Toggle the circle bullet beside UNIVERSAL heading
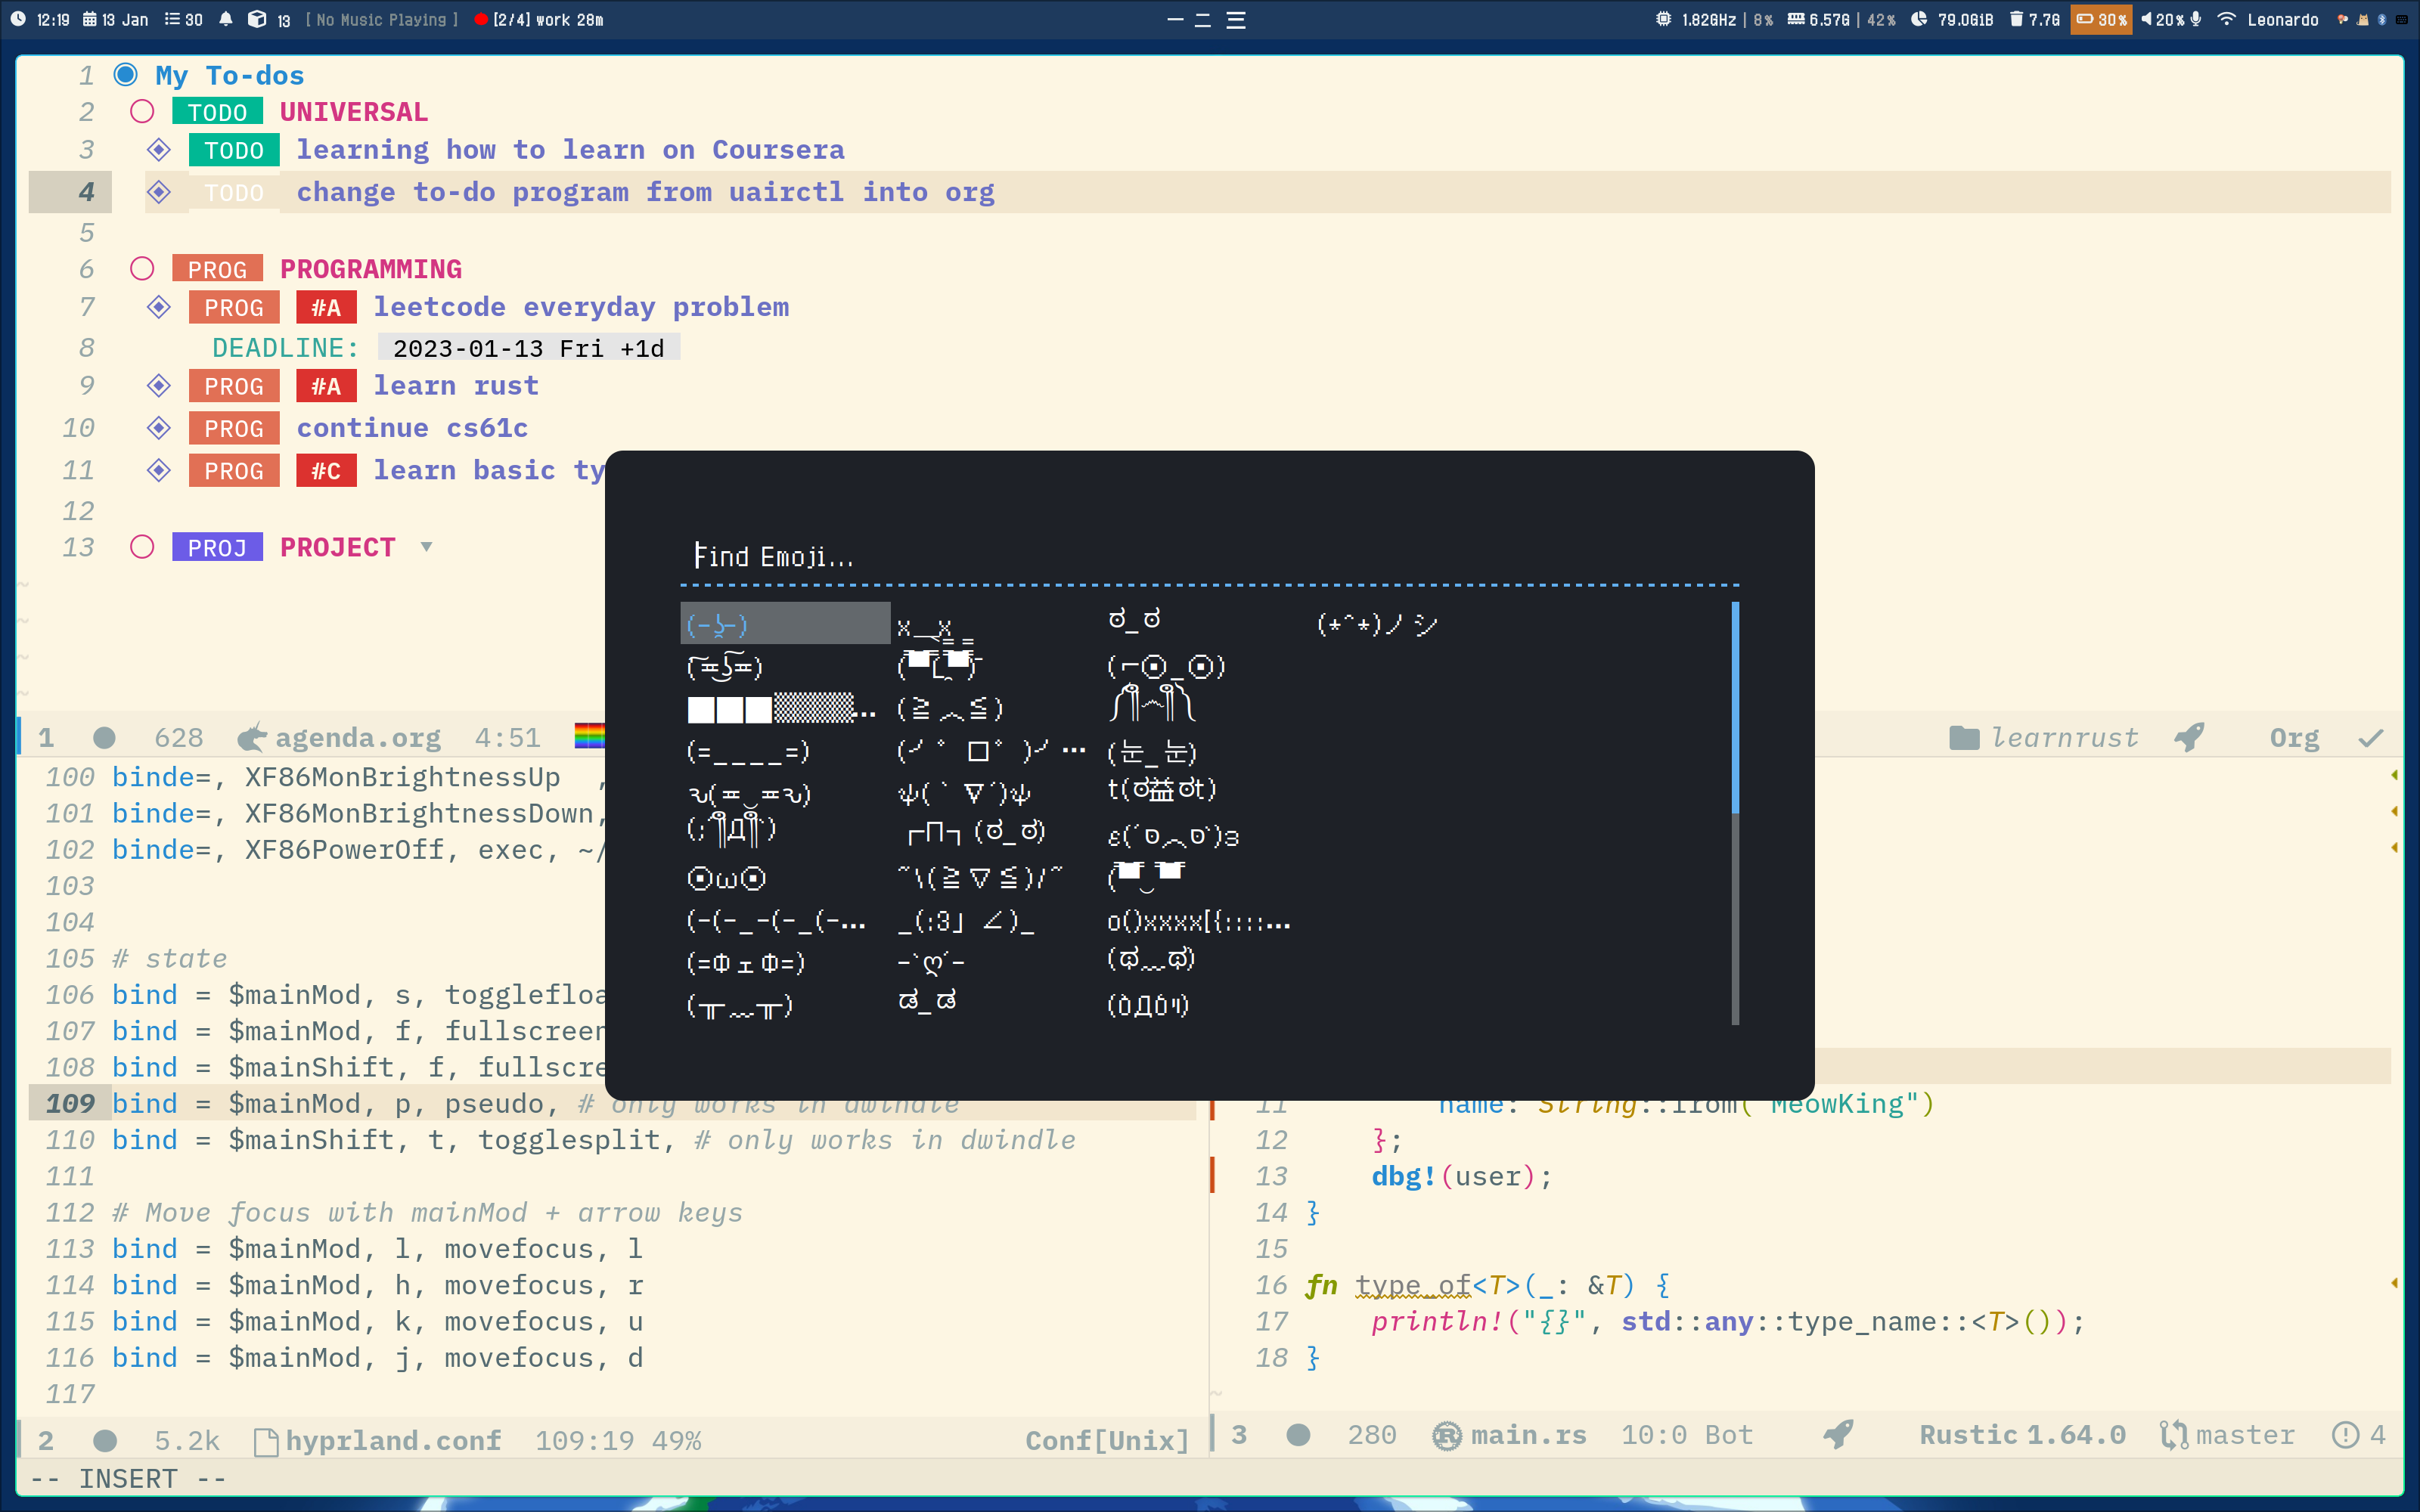Viewport: 2420px width, 1512px height. 142,111
